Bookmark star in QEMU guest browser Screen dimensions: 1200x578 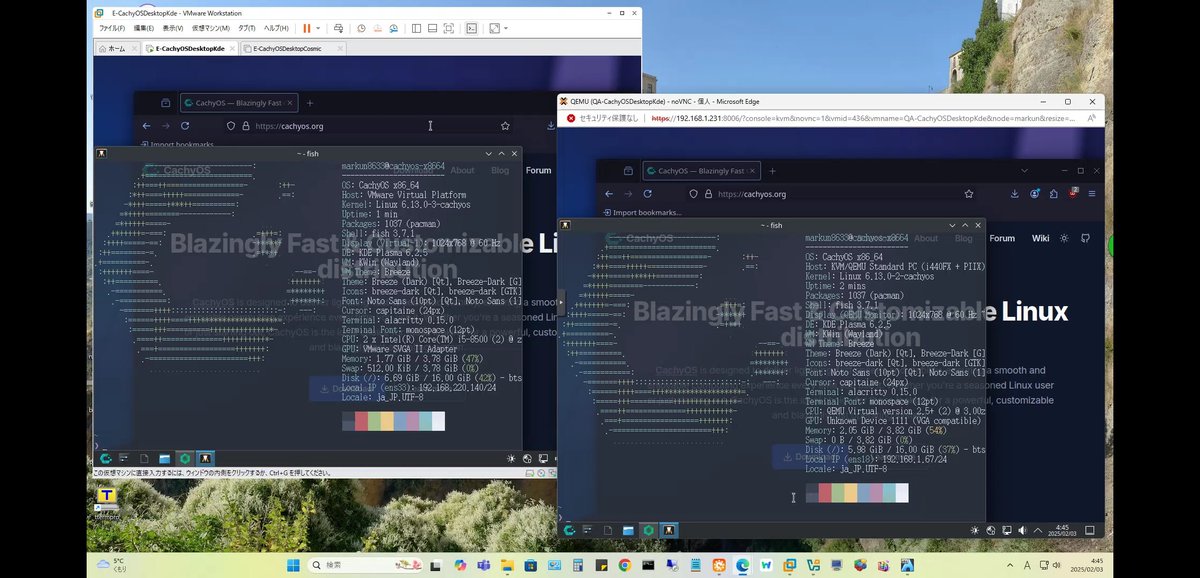point(969,194)
